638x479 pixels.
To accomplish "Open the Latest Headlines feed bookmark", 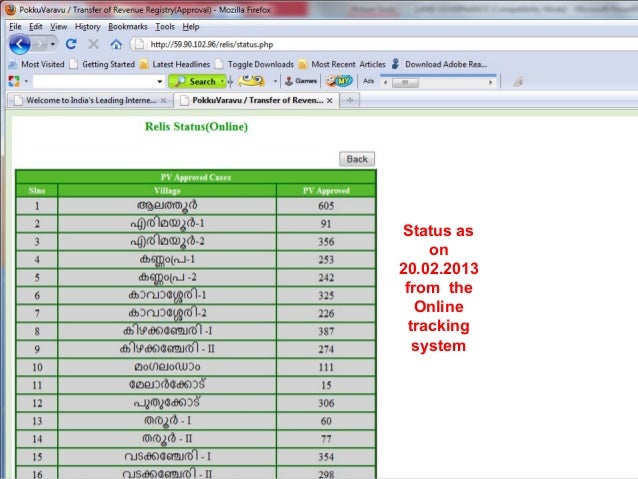I will tap(175, 64).
